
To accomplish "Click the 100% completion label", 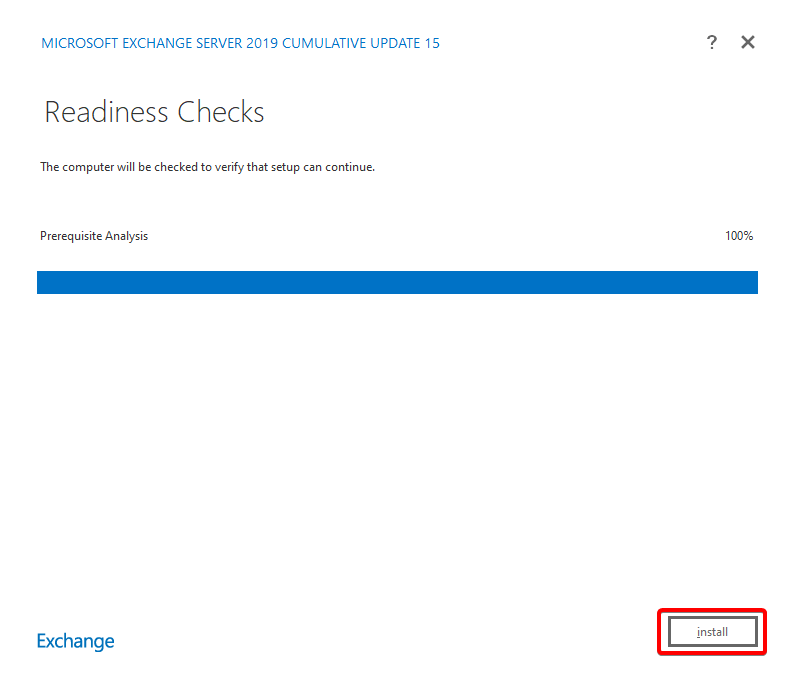I will click(739, 236).
